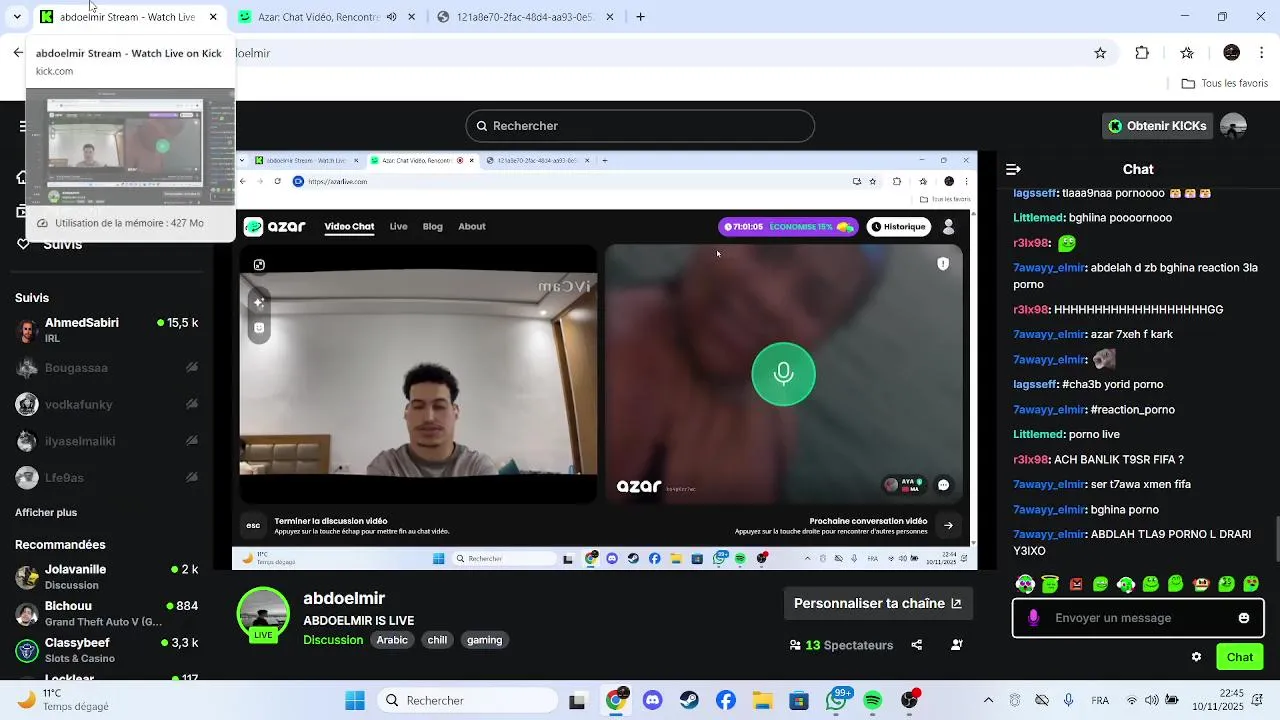This screenshot has width=1280, height=720.
Task: Go back using the browser back arrow
Action: [18, 53]
